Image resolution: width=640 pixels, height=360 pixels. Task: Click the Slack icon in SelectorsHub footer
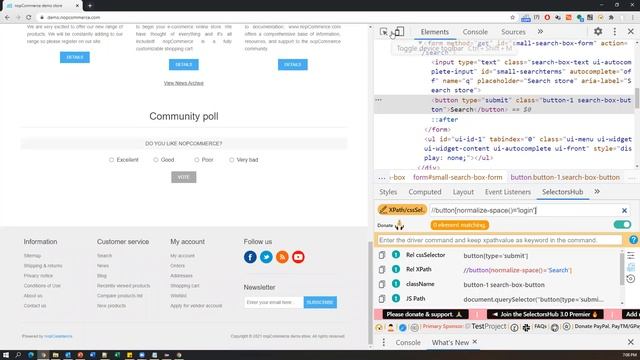click(526, 327)
